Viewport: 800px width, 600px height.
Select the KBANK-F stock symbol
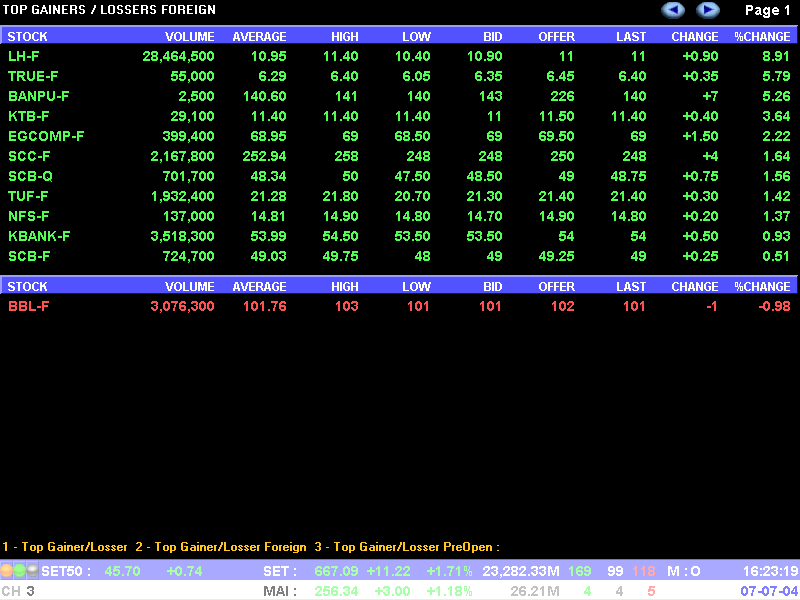[x=39, y=236]
